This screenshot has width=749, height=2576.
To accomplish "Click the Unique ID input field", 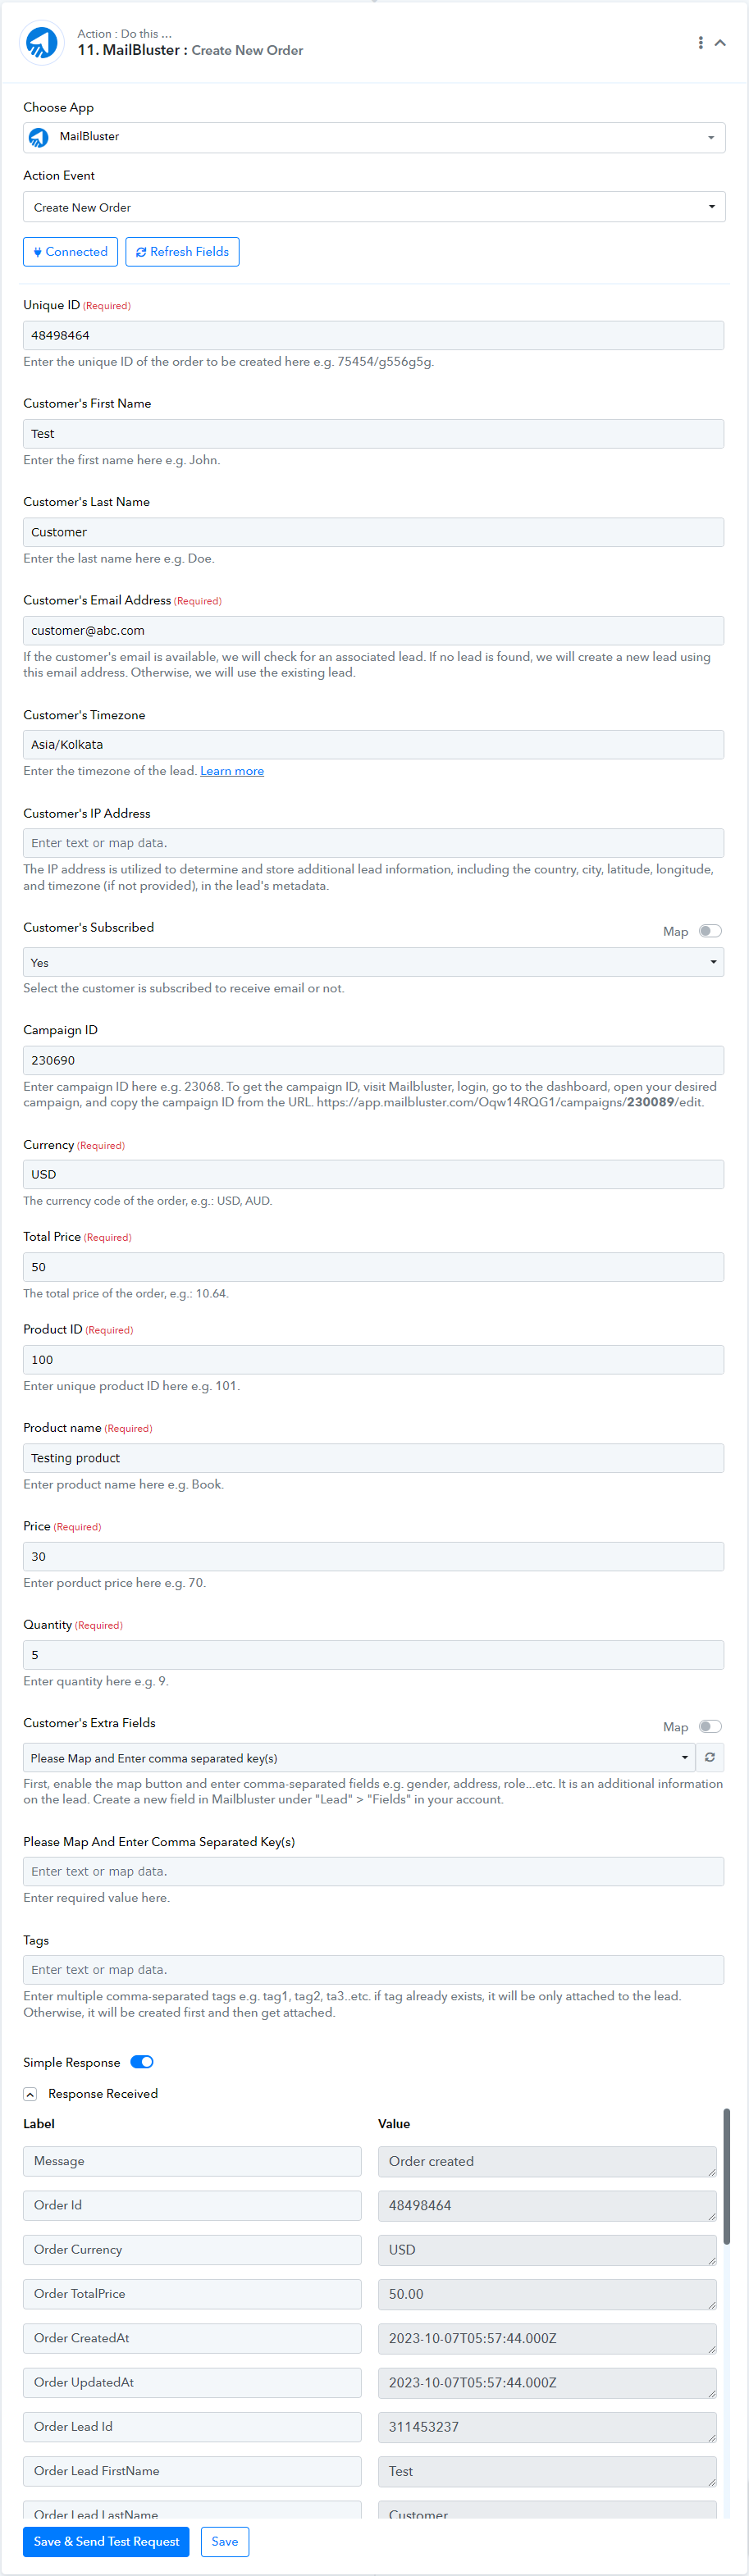I will pos(374,335).
